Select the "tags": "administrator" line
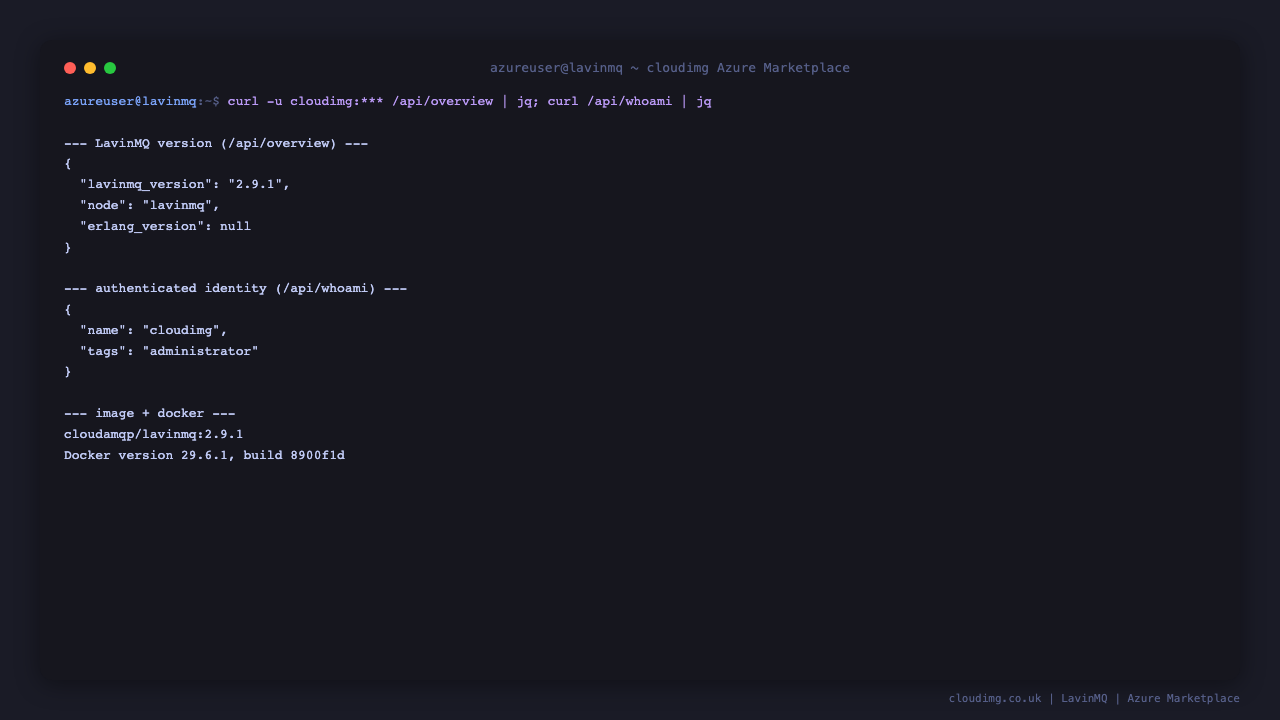The height and width of the screenshot is (720, 1280). 169,351
